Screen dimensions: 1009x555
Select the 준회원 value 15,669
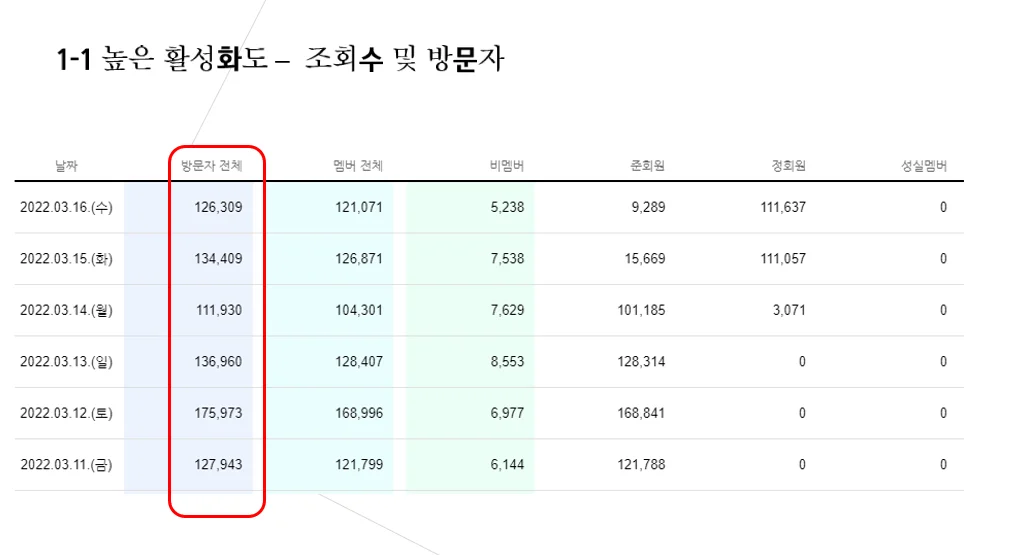[x=645, y=259]
